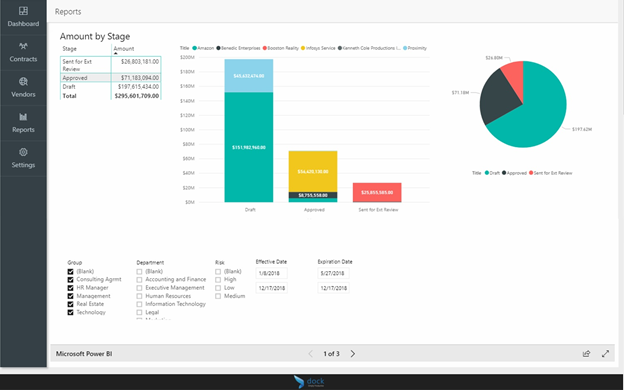Click the Expiration Date start field 5/27/2018

coord(333,273)
